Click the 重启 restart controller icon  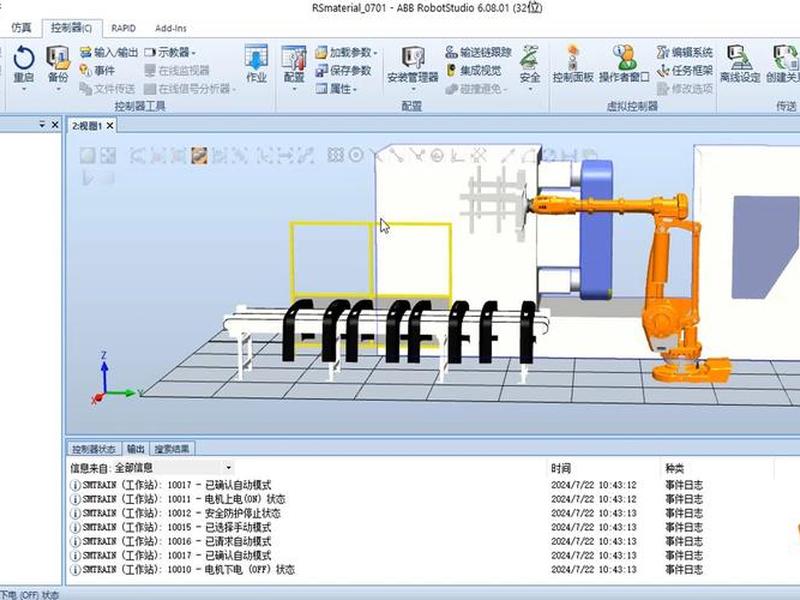tap(23, 64)
